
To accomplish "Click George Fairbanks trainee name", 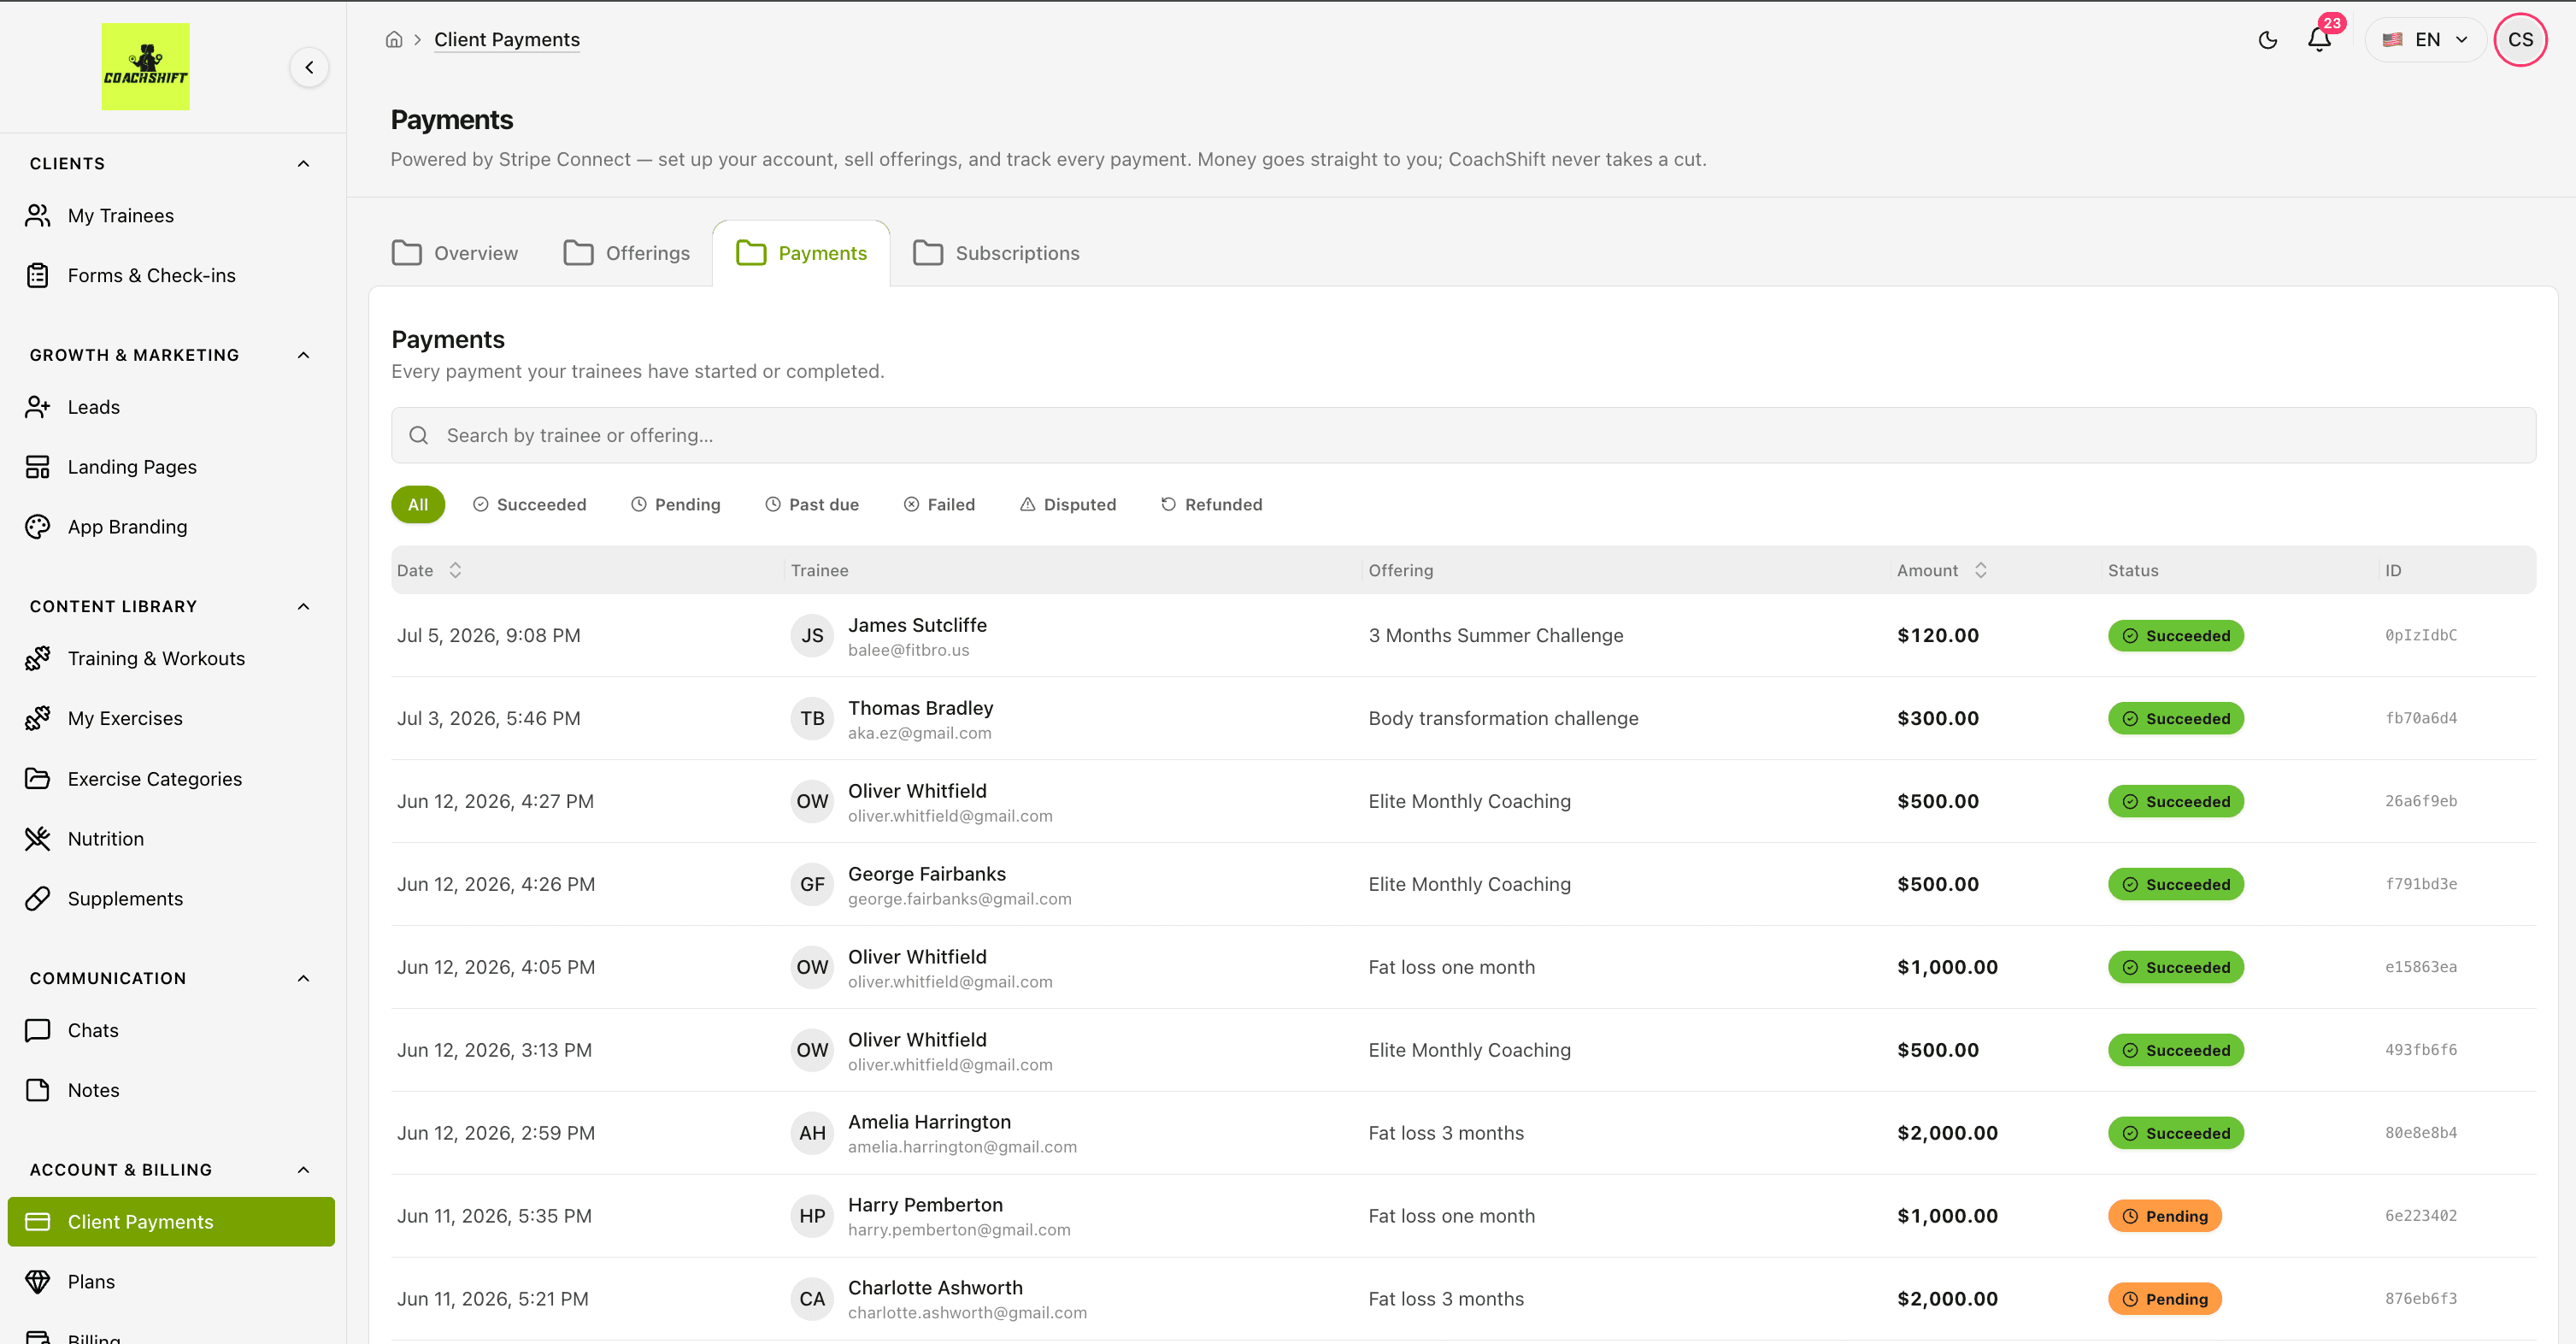I will 927,874.
